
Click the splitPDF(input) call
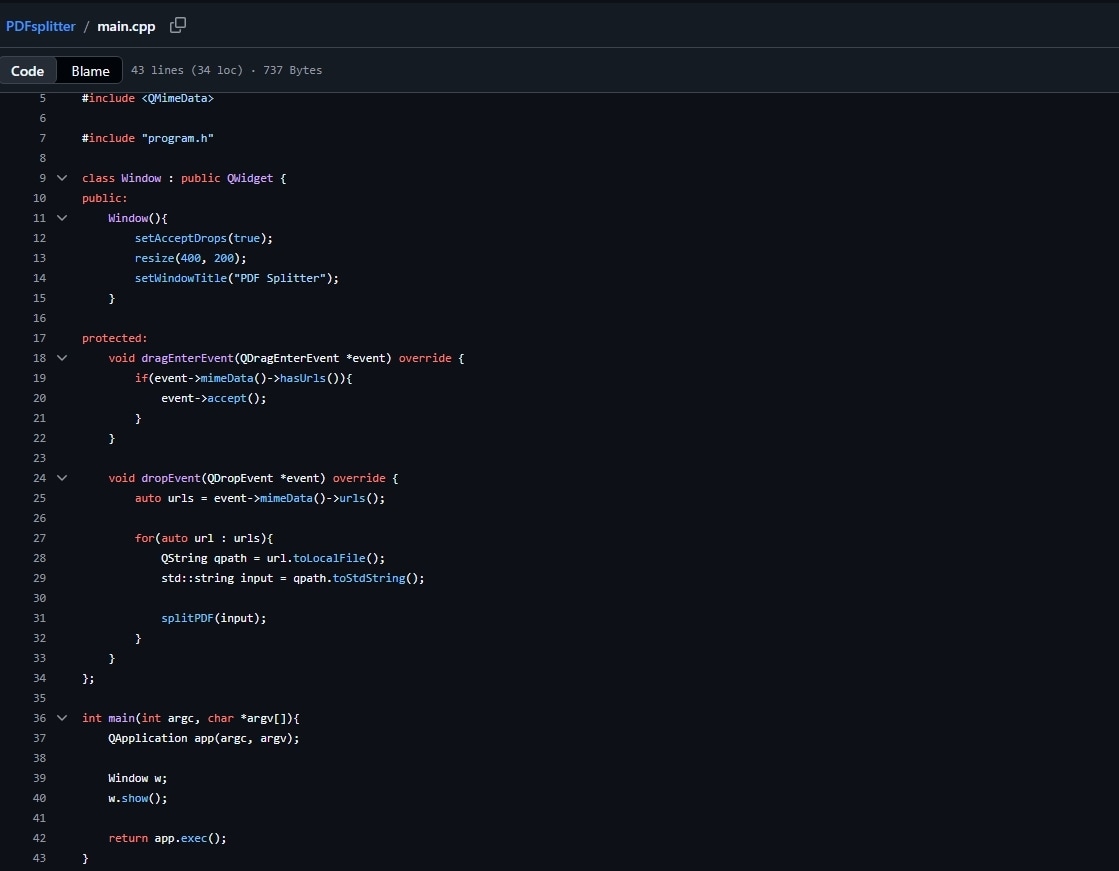213,618
